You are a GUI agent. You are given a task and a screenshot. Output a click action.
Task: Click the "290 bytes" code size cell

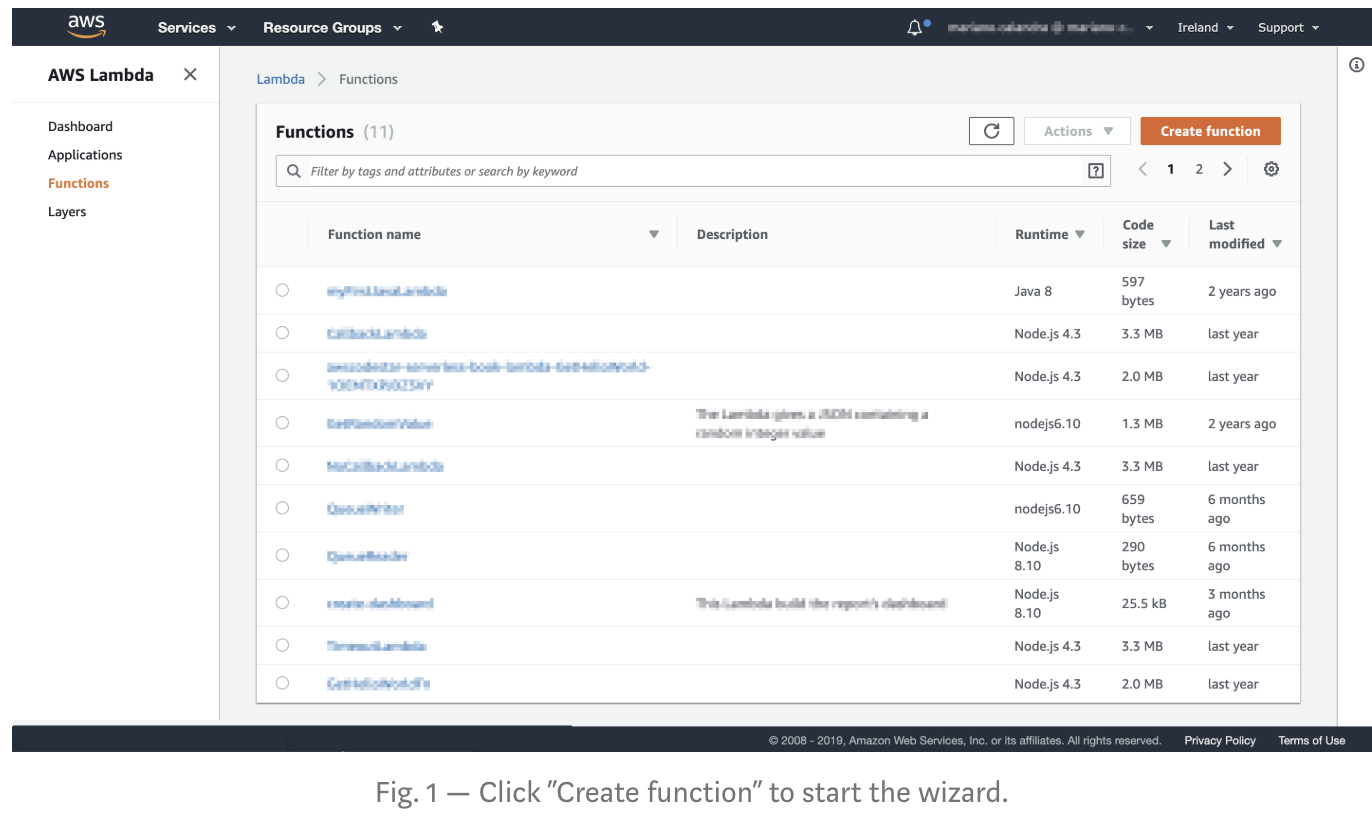click(x=1138, y=556)
